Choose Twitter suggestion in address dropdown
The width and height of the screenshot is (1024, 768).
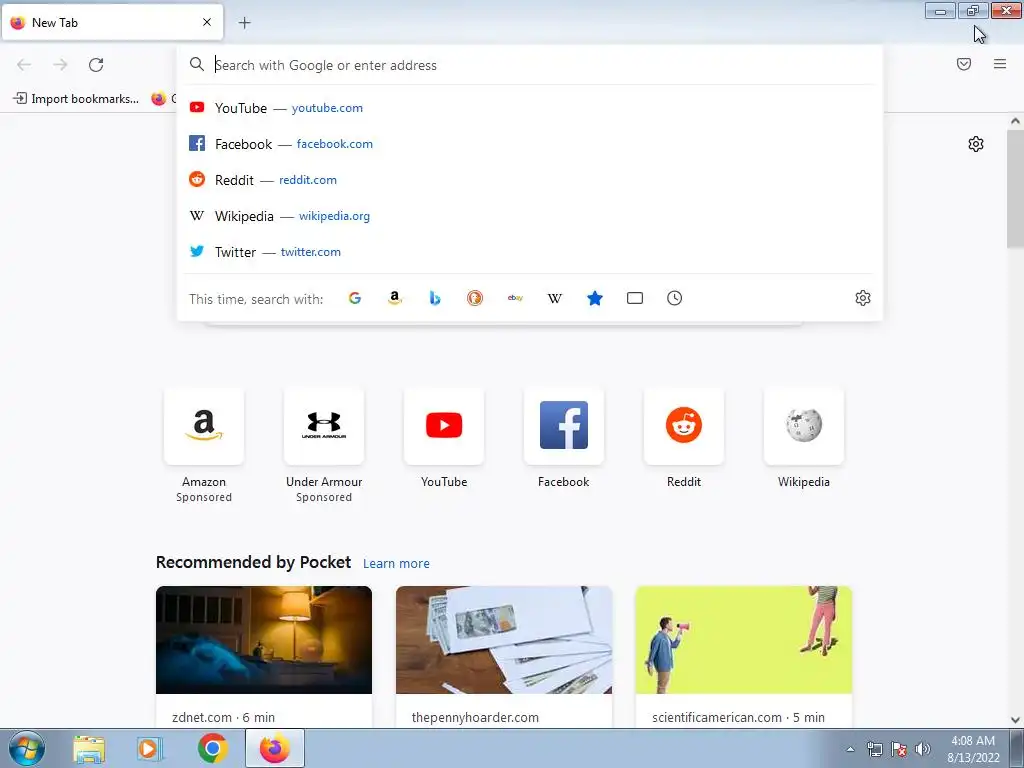tap(530, 251)
